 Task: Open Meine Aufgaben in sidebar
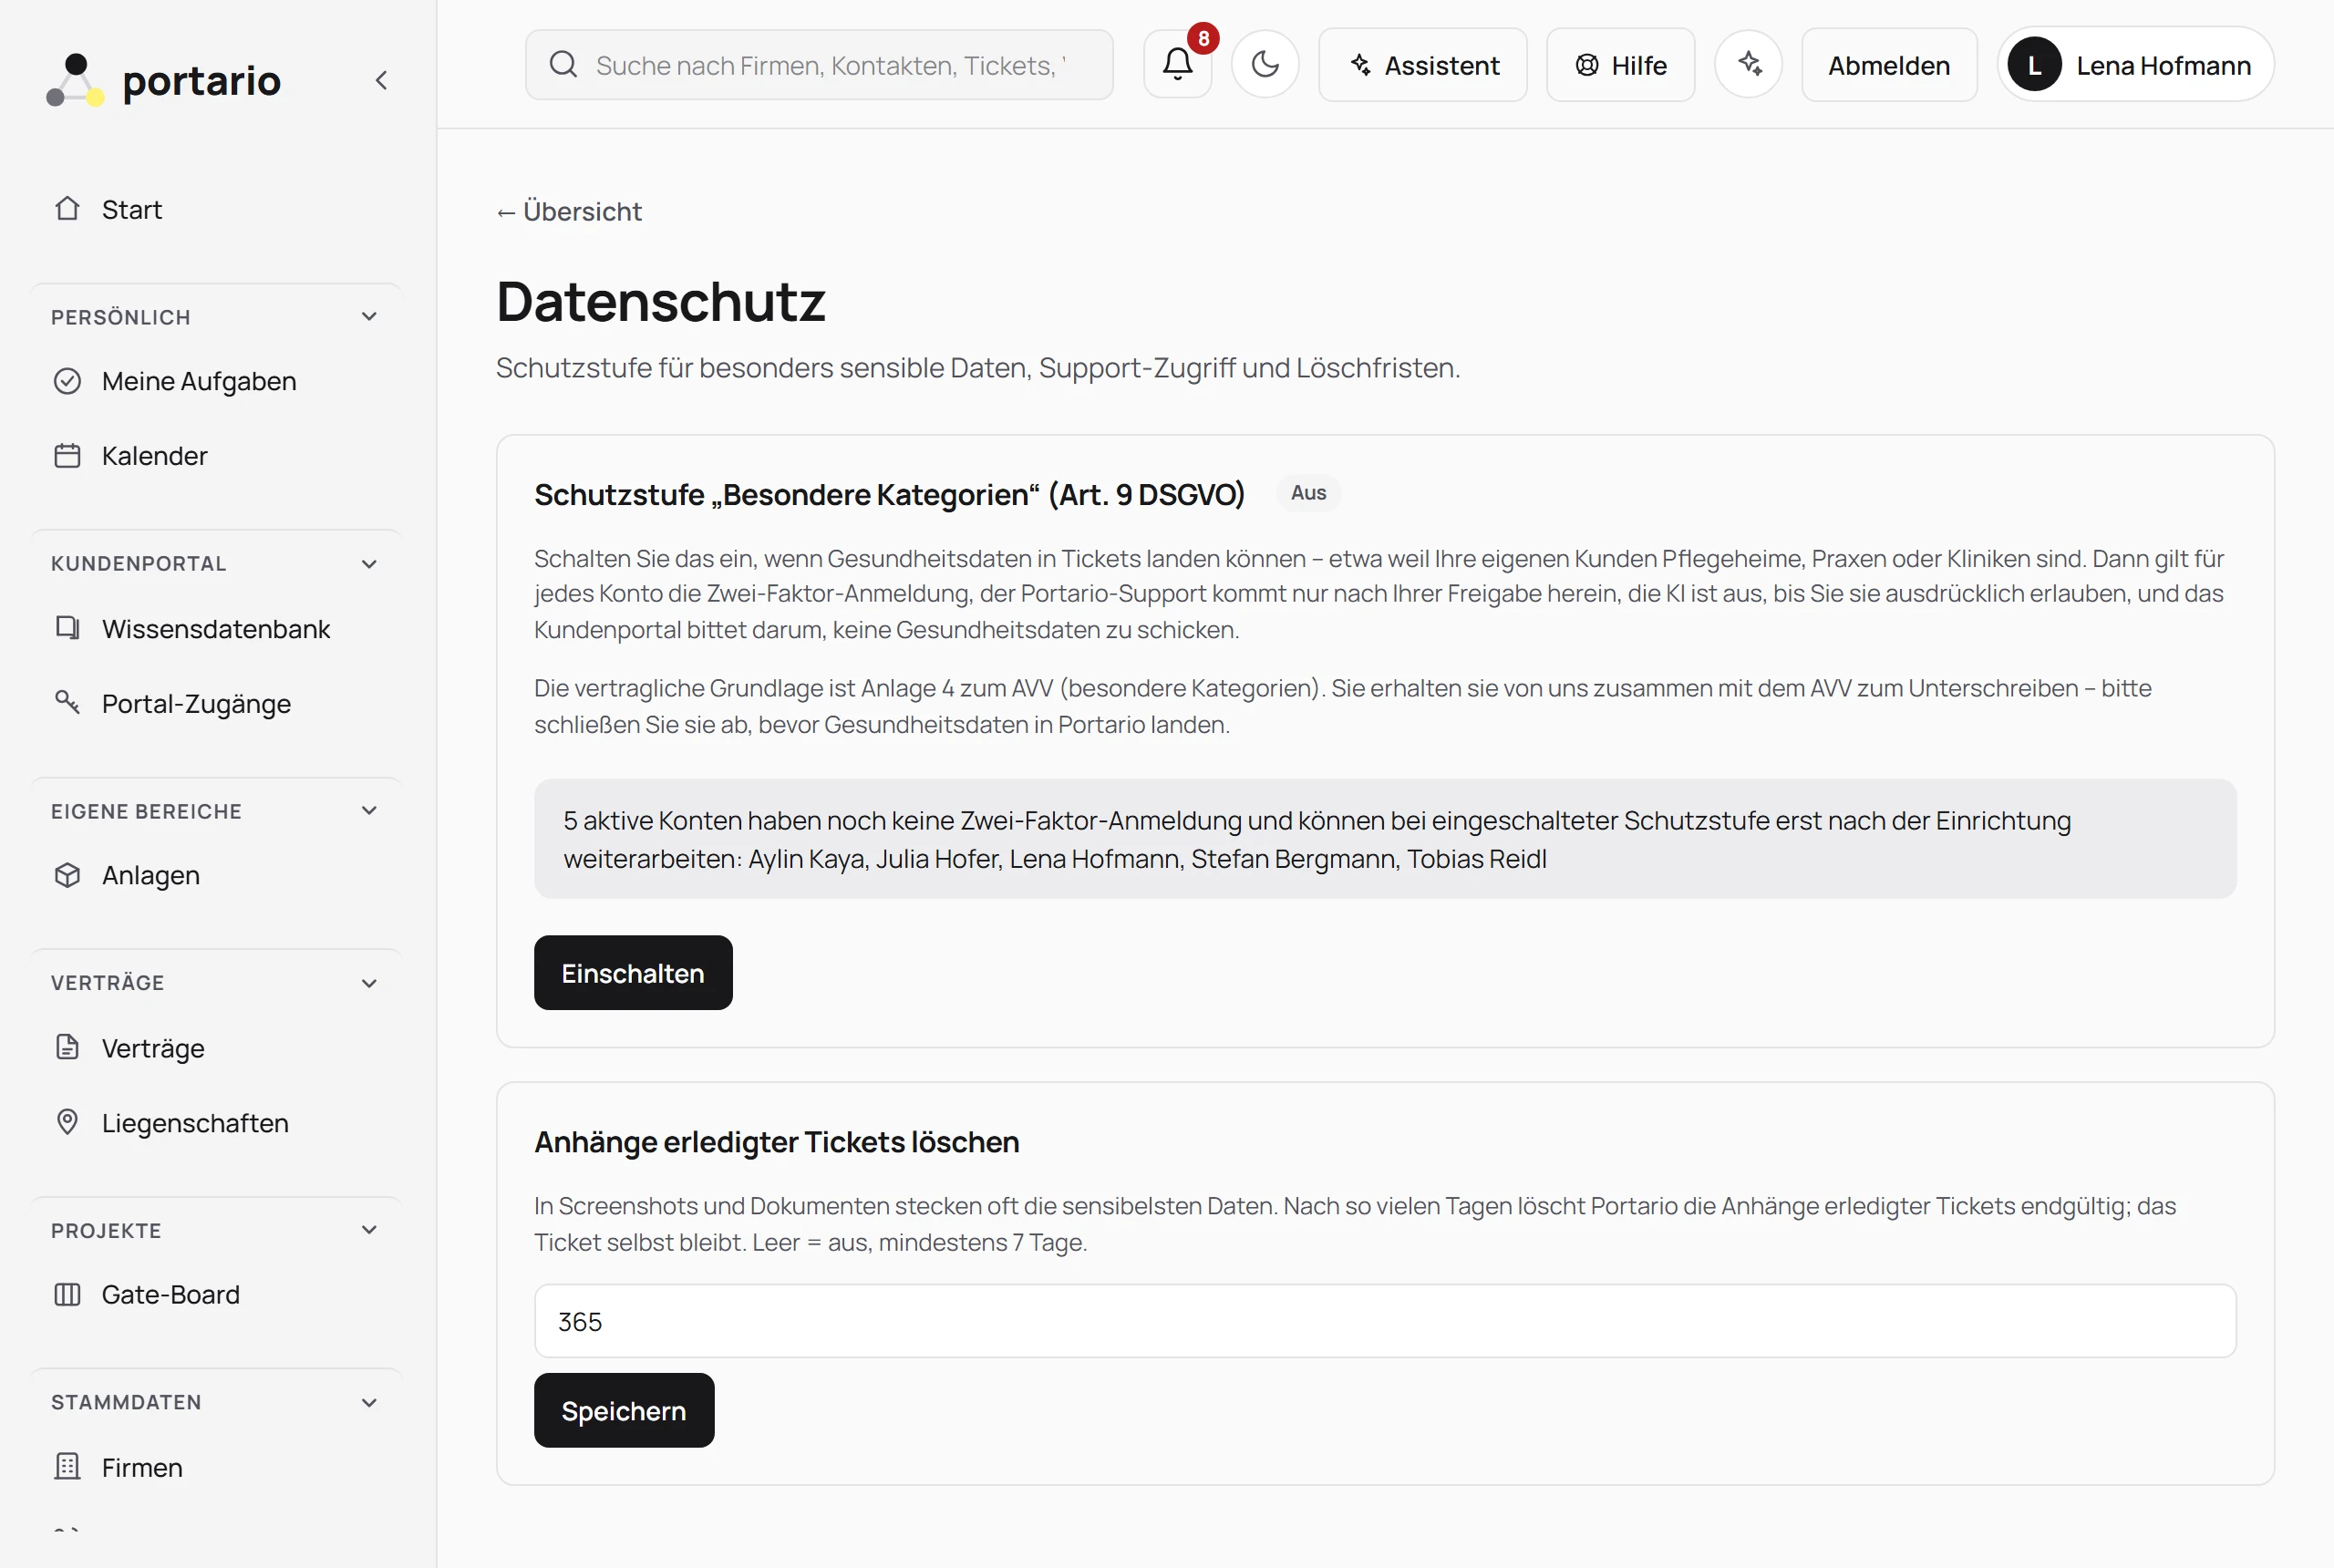217,381
